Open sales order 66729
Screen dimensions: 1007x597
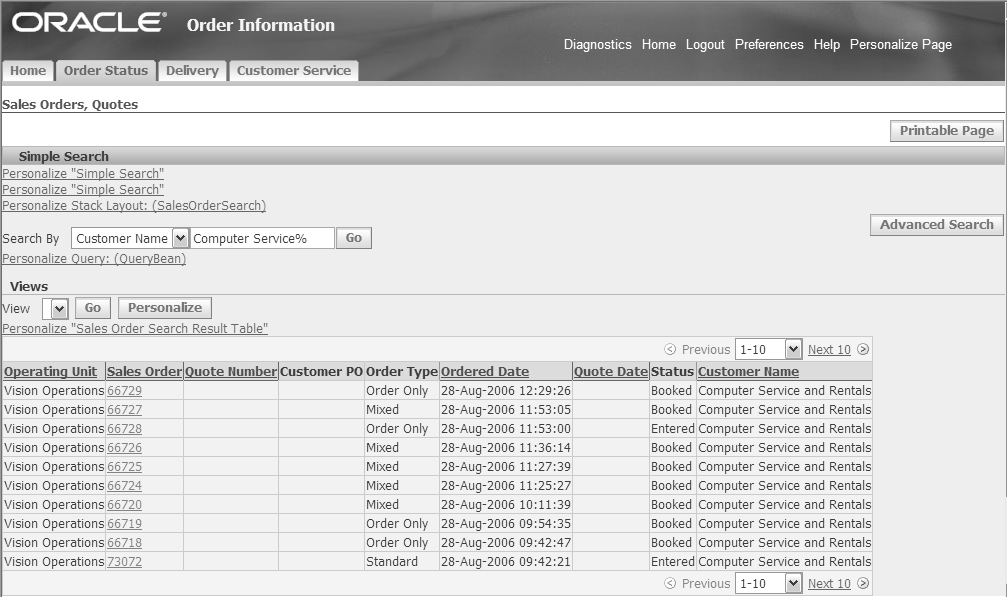(x=125, y=390)
